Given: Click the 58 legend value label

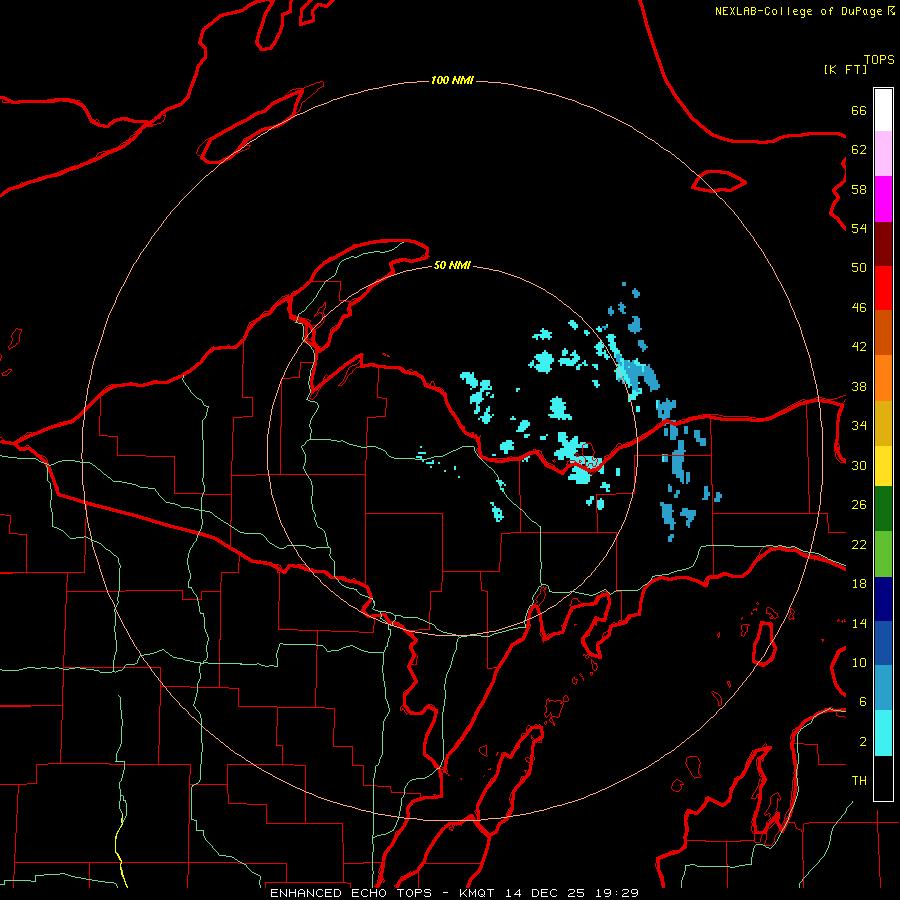Looking at the screenshot, I should [859, 189].
